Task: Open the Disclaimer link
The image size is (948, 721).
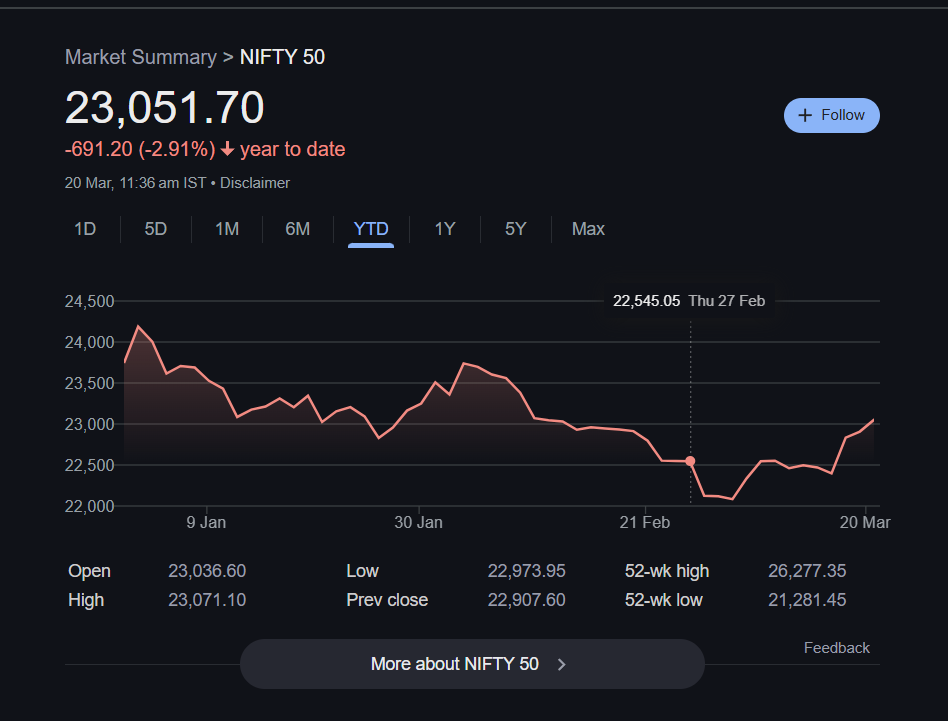Action: [255, 183]
